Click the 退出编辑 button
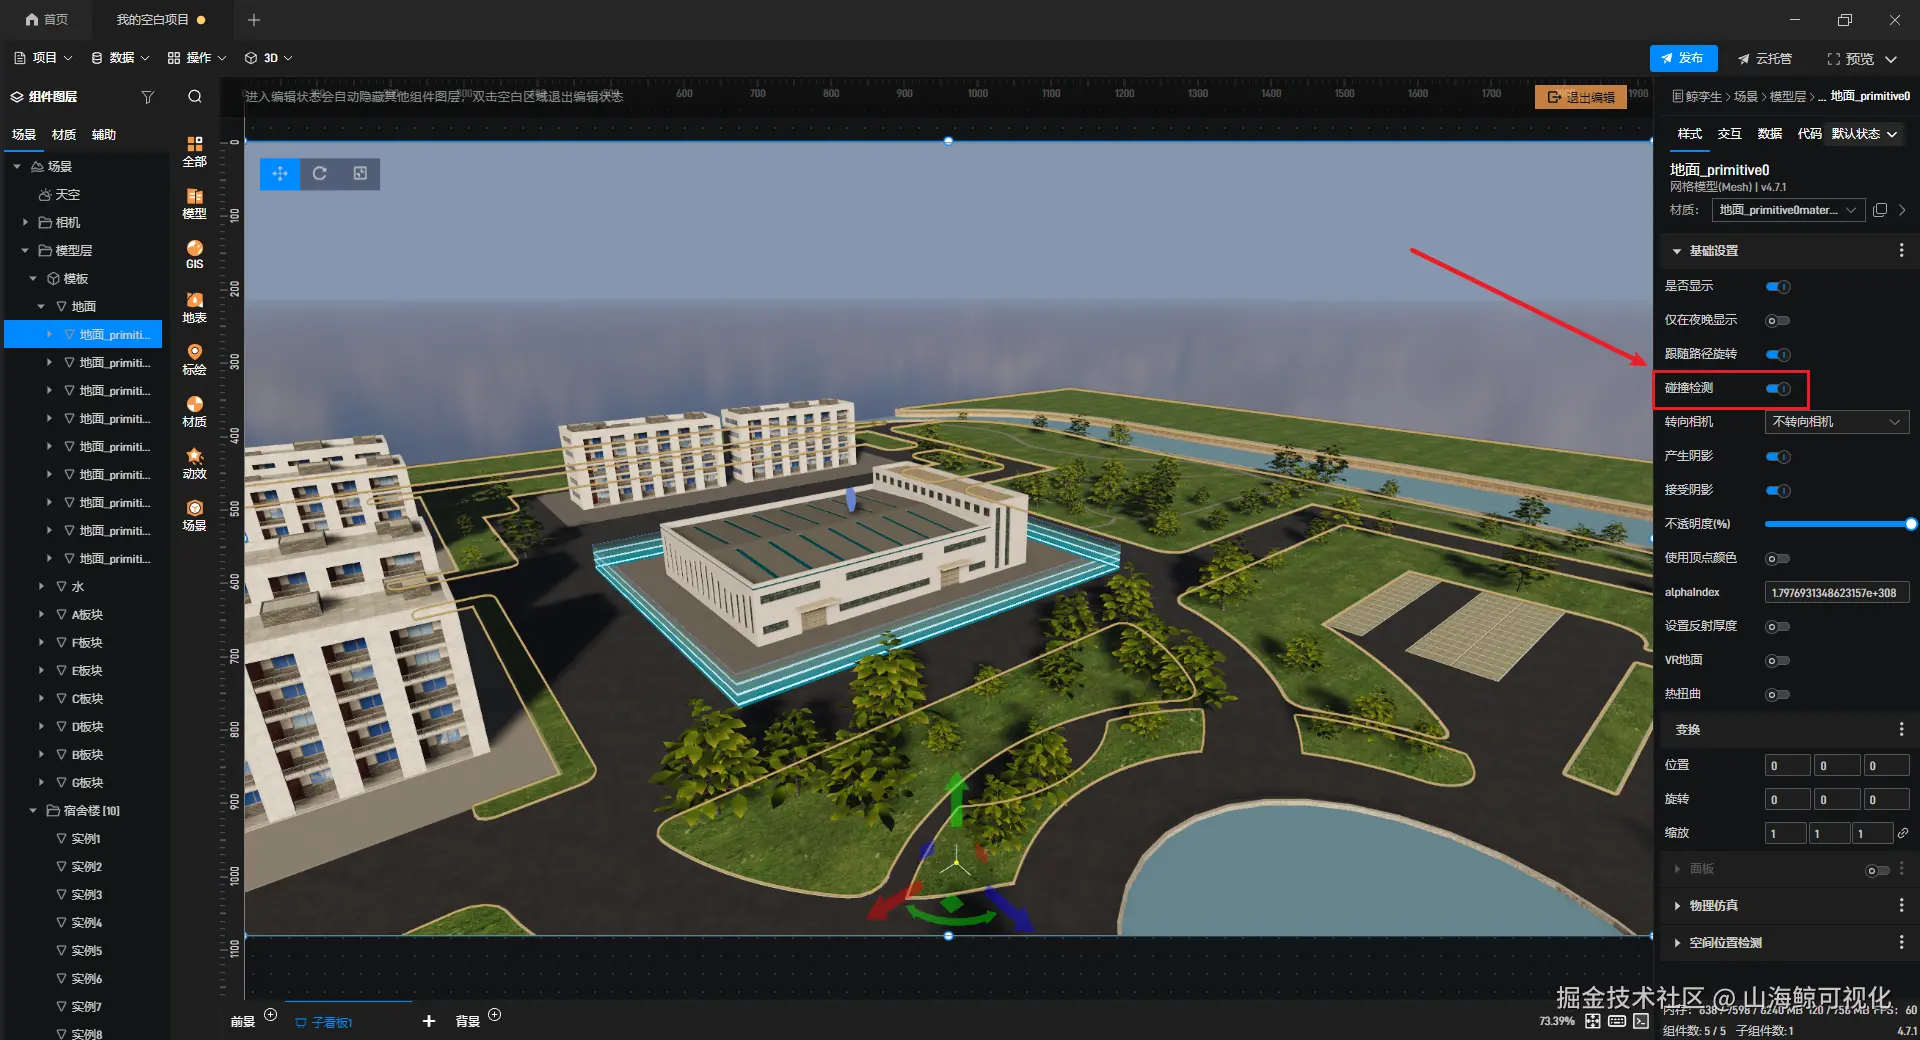 pyautogui.click(x=1581, y=97)
